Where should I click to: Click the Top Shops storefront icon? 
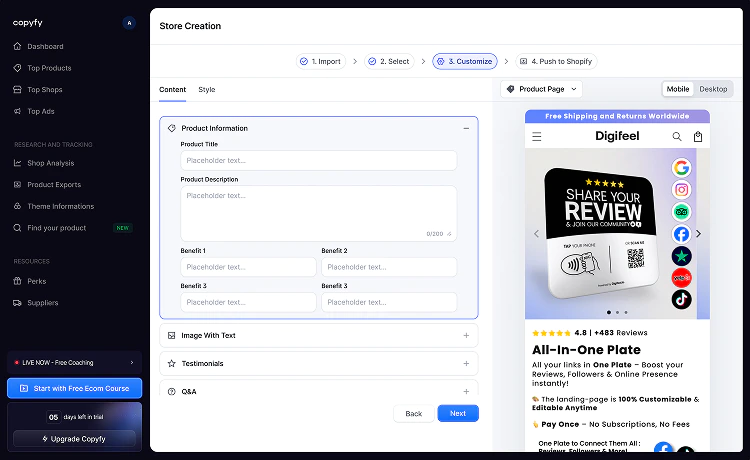click(17, 89)
